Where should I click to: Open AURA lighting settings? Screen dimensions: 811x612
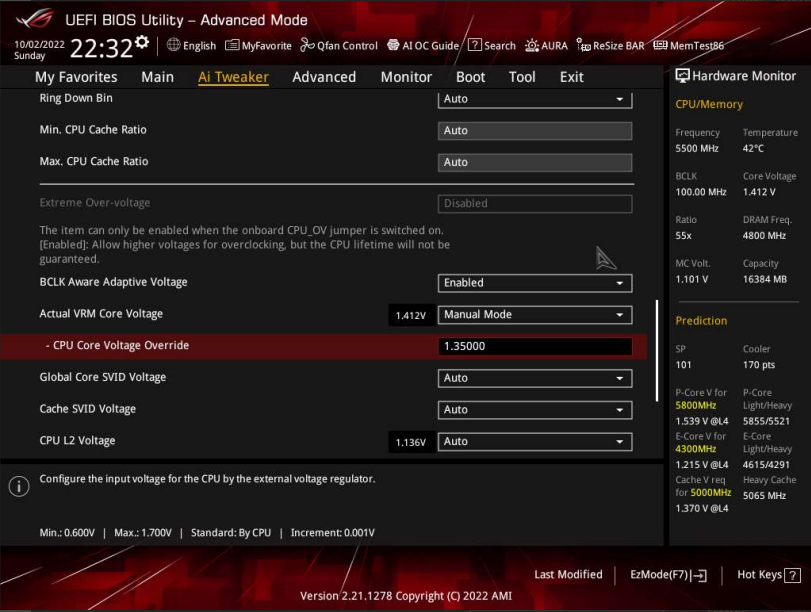point(547,46)
